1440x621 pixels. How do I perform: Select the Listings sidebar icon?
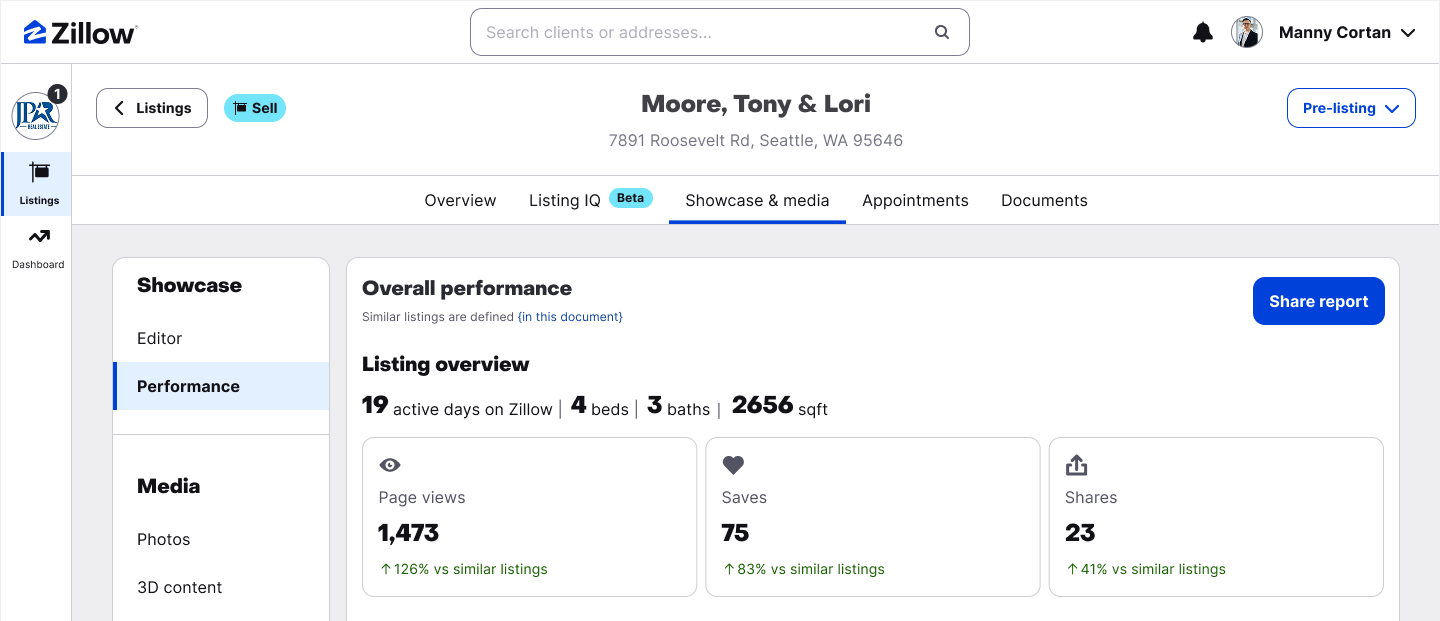(x=38, y=184)
